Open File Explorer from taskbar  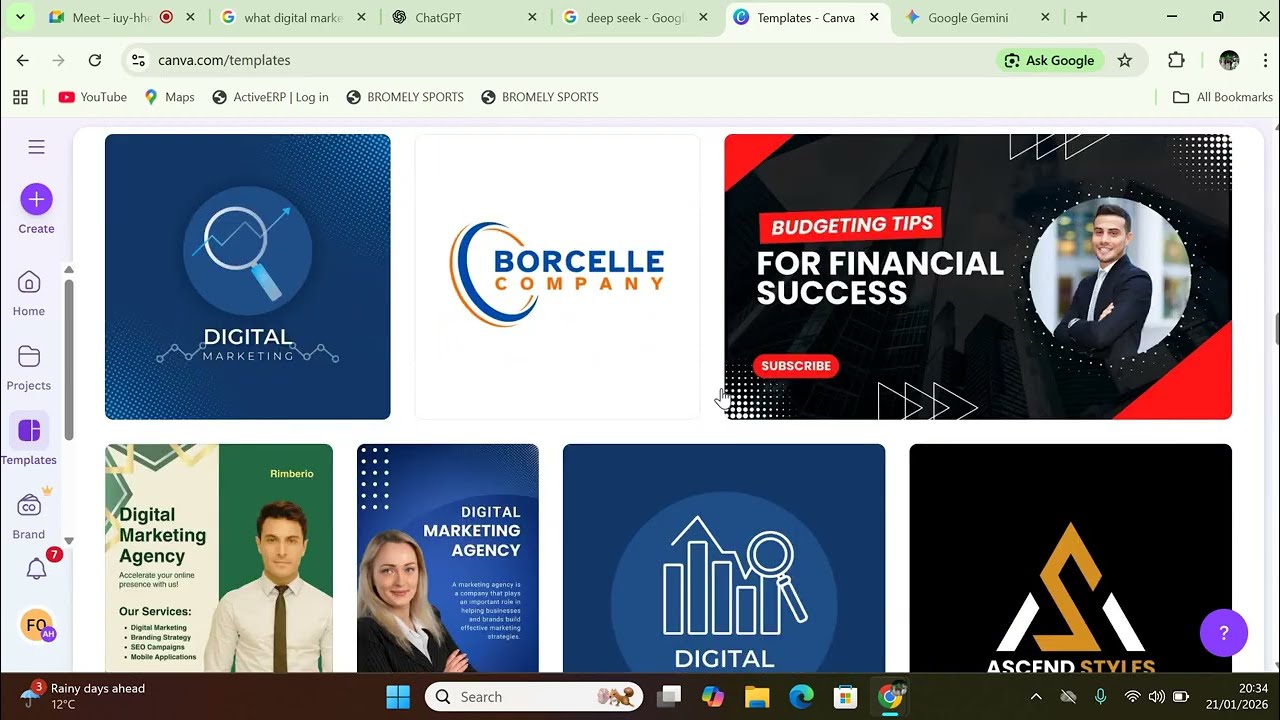[x=757, y=697]
